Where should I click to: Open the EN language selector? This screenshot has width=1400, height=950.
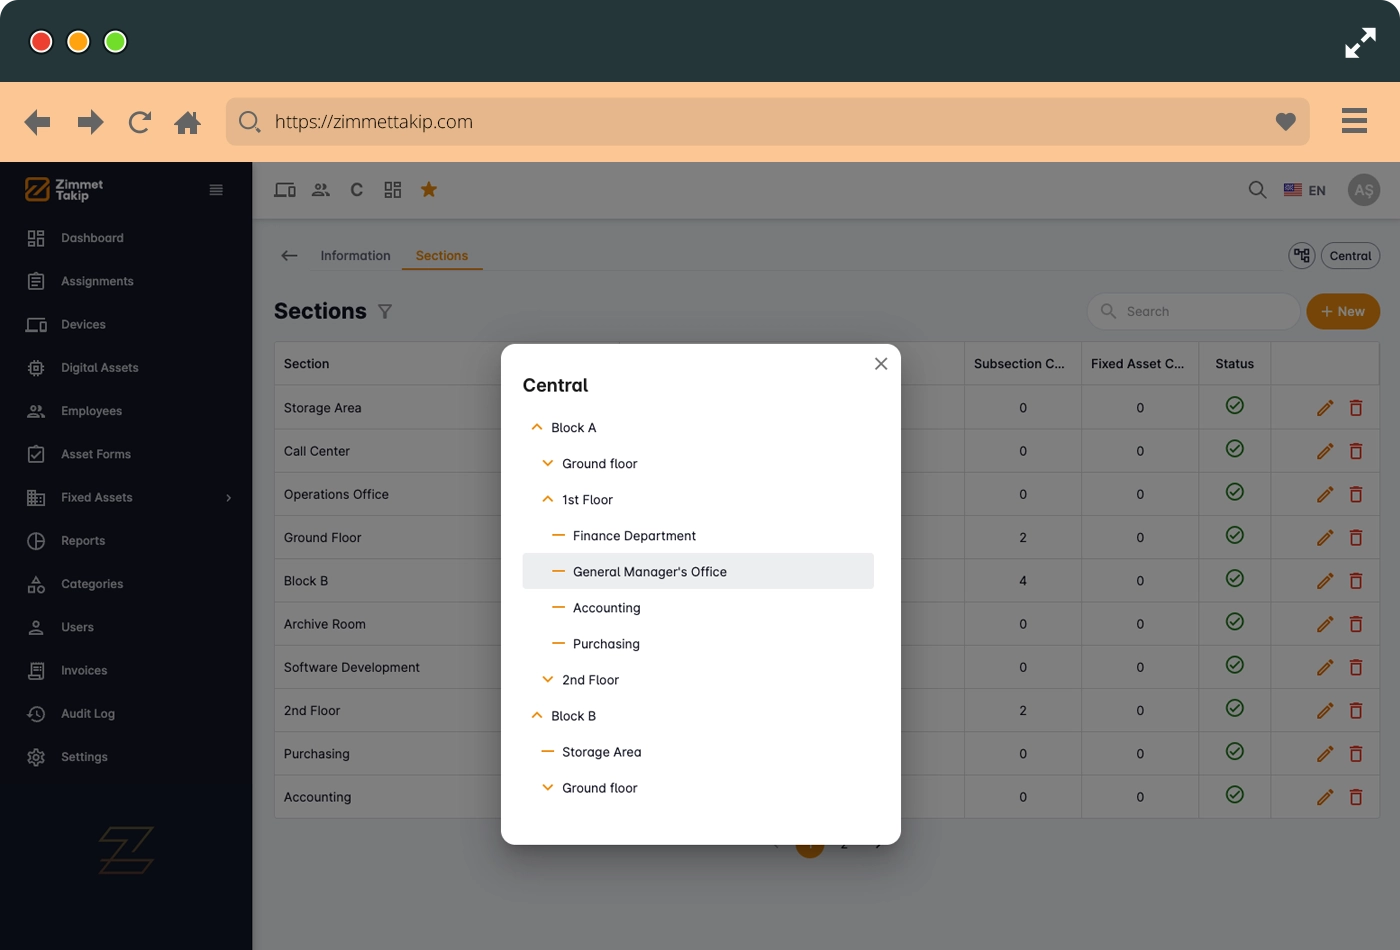point(1305,190)
